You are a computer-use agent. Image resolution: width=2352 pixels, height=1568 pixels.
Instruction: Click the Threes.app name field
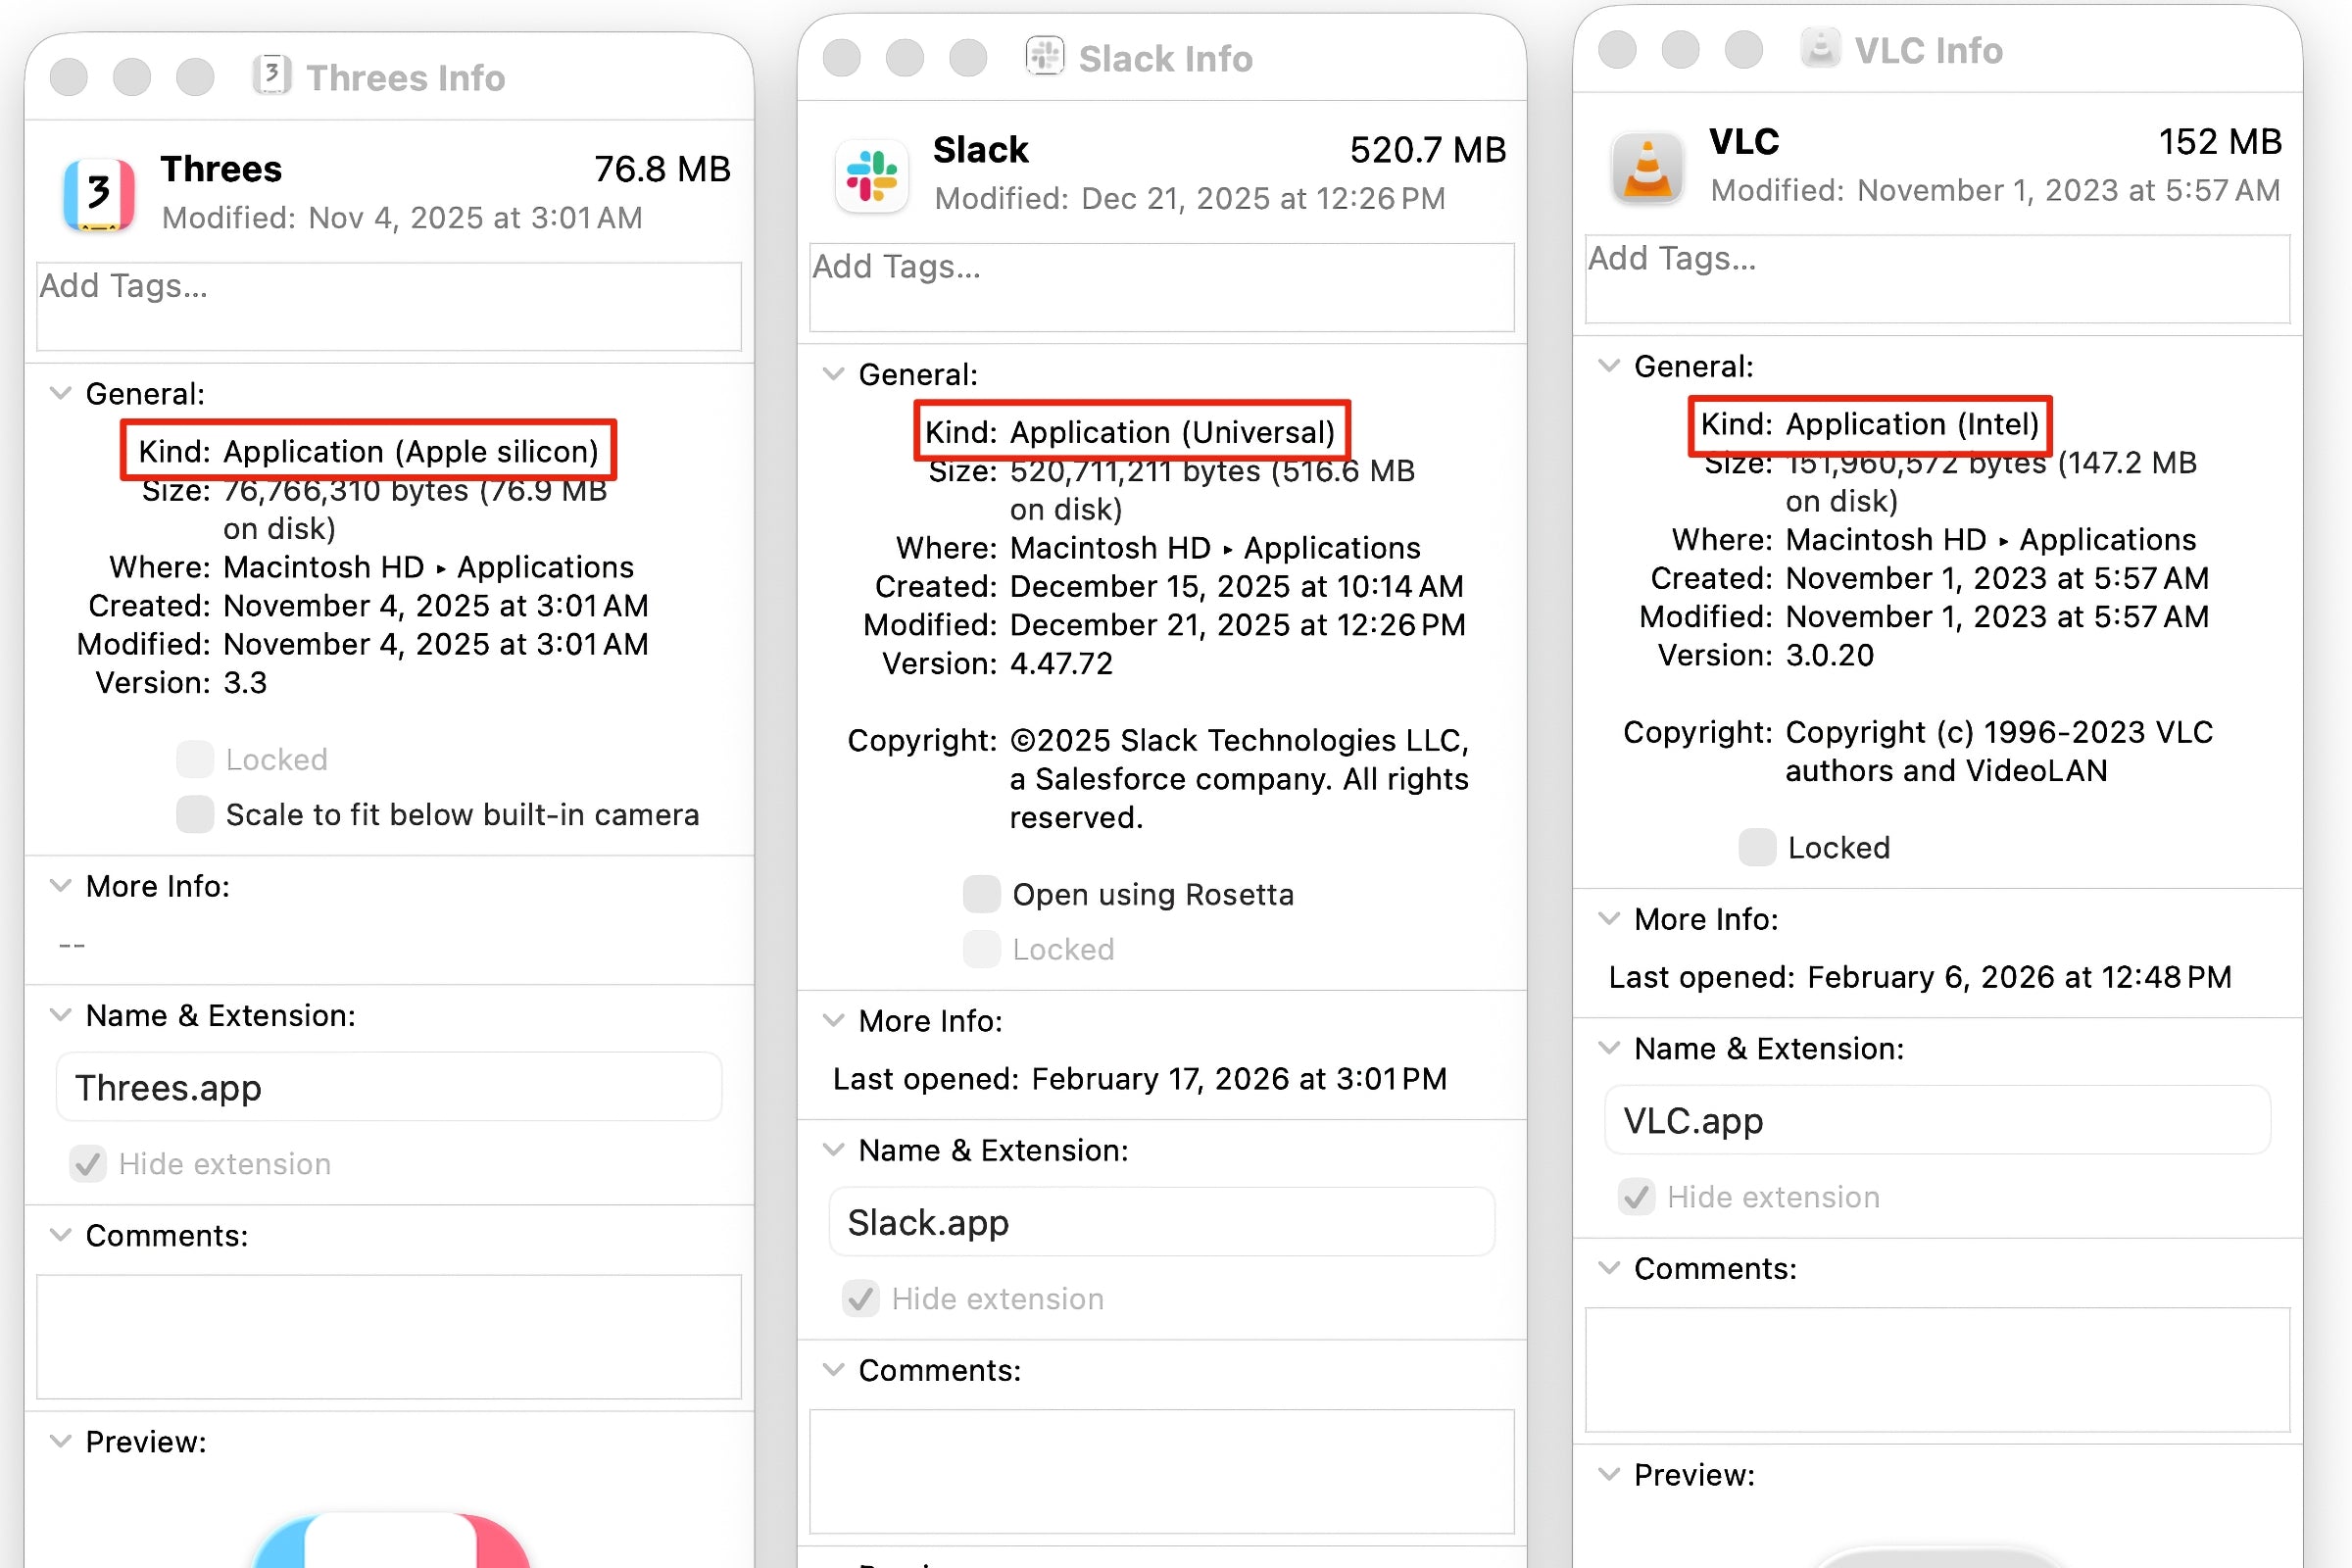click(x=389, y=1087)
